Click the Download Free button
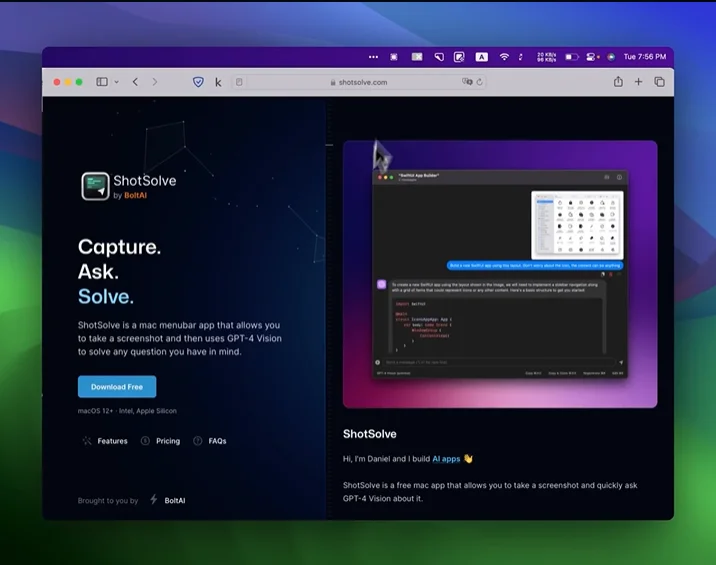 117,387
